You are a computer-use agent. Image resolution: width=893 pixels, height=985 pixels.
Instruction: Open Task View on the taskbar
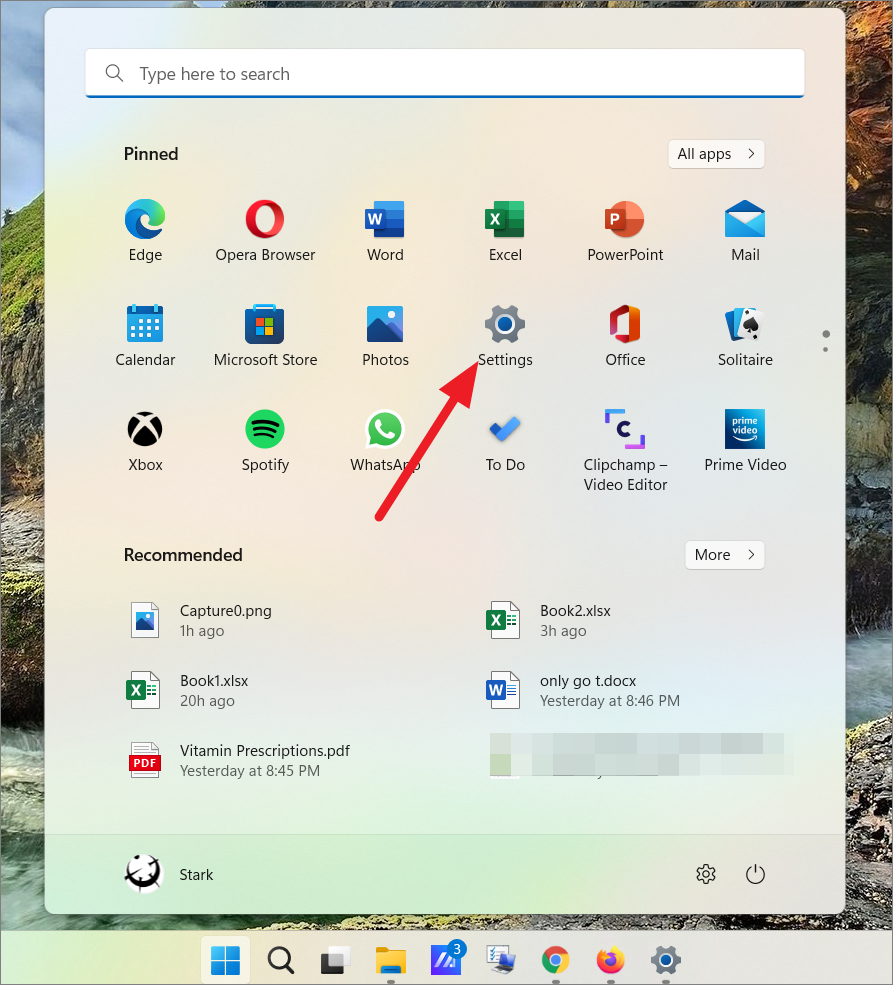pyautogui.click(x=335, y=959)
